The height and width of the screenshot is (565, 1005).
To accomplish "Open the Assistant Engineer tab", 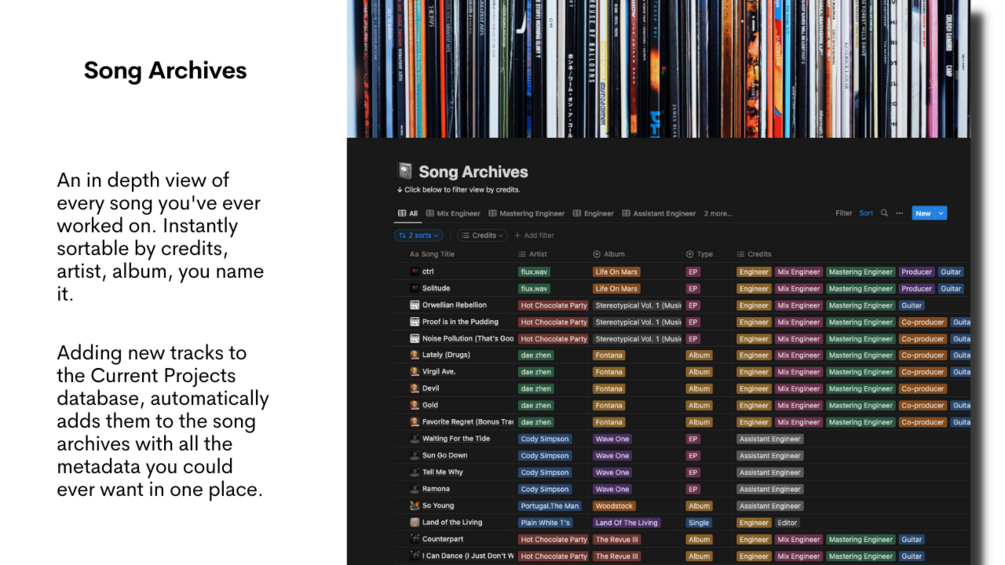I will [659, 213].
